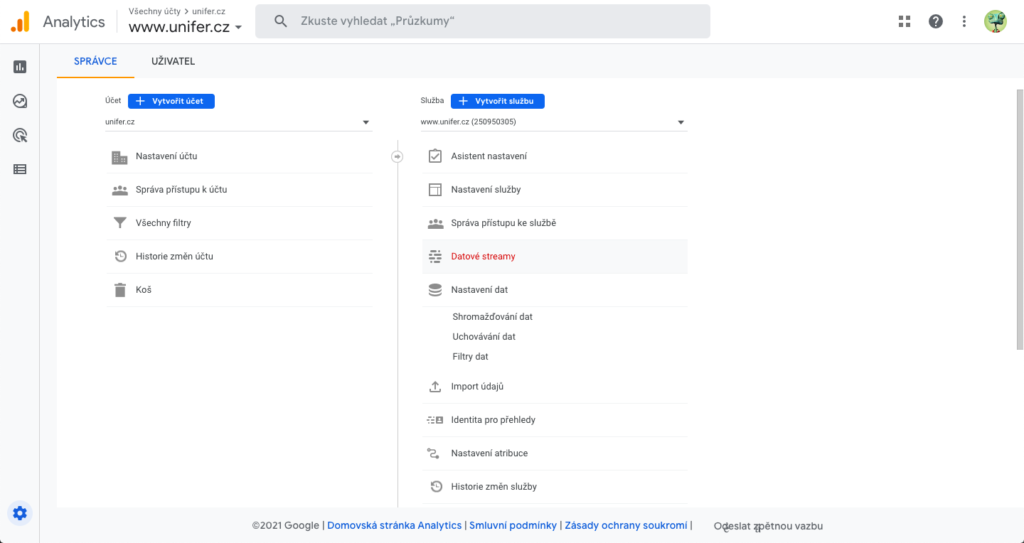The height and width of the screenshot is (543, 1024).
Task: Open the three-dot more options menu
Action: pyautogui.click(x=964, y=21)
